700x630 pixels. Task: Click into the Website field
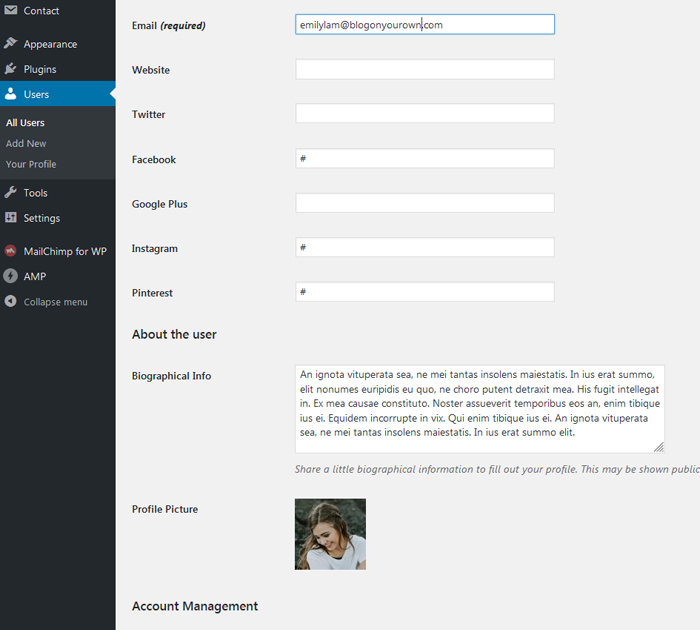click(425, 69)
